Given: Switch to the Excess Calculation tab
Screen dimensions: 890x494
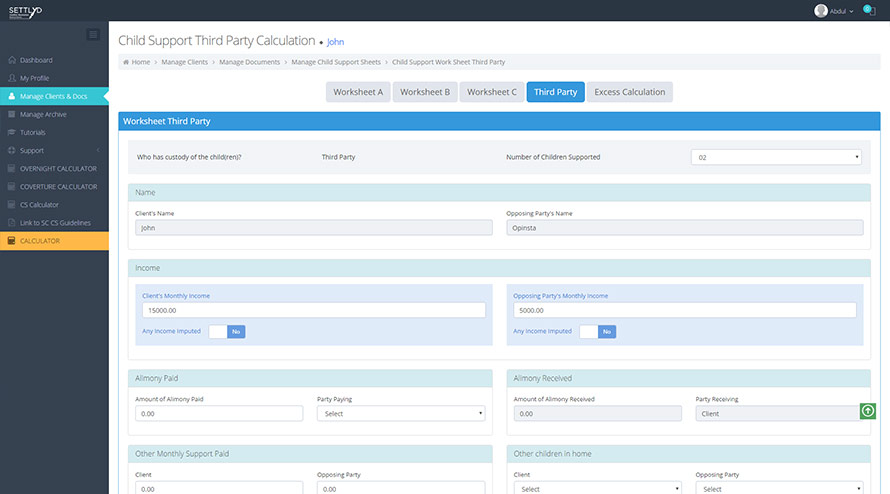Looking at the screenshot, I should pyautogui.click(x=629, y=92).
